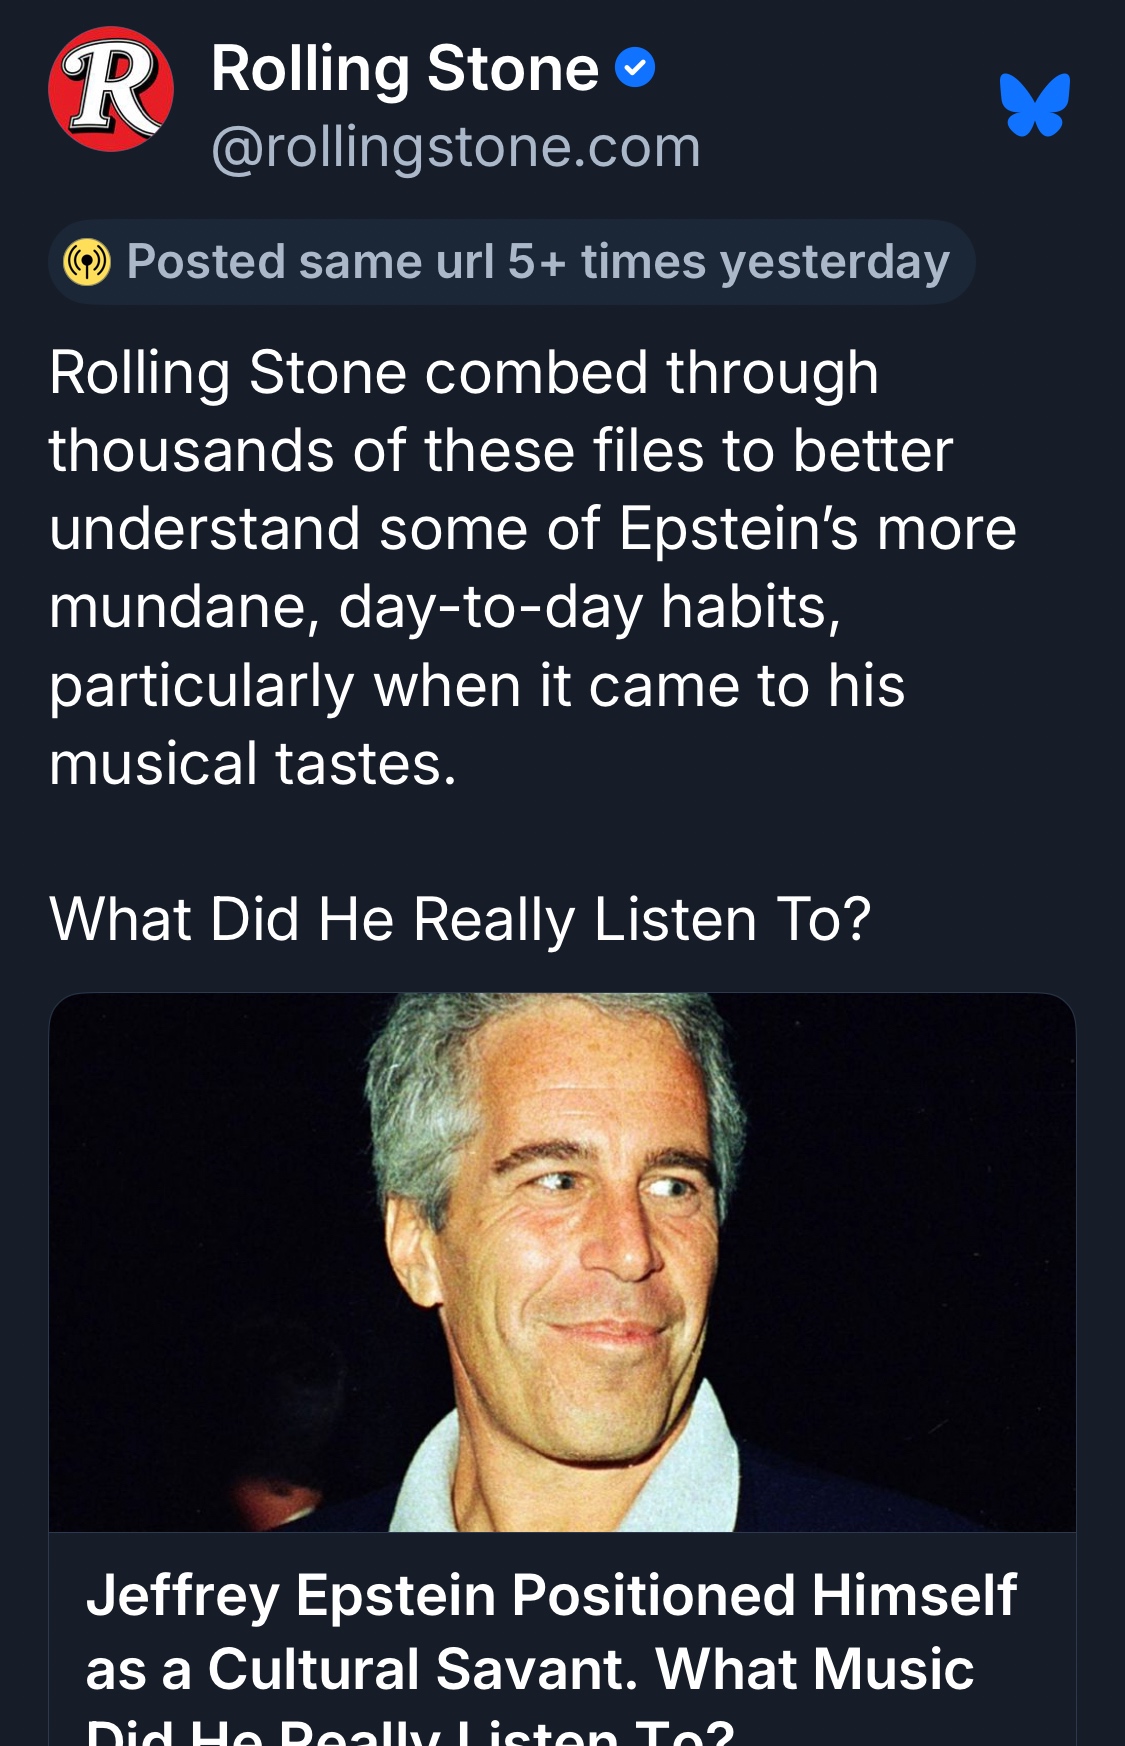Click the @rollingstone.com handle
Image resolution: width=1125 pixels, height=1746 pixels.
coord(455,147)
